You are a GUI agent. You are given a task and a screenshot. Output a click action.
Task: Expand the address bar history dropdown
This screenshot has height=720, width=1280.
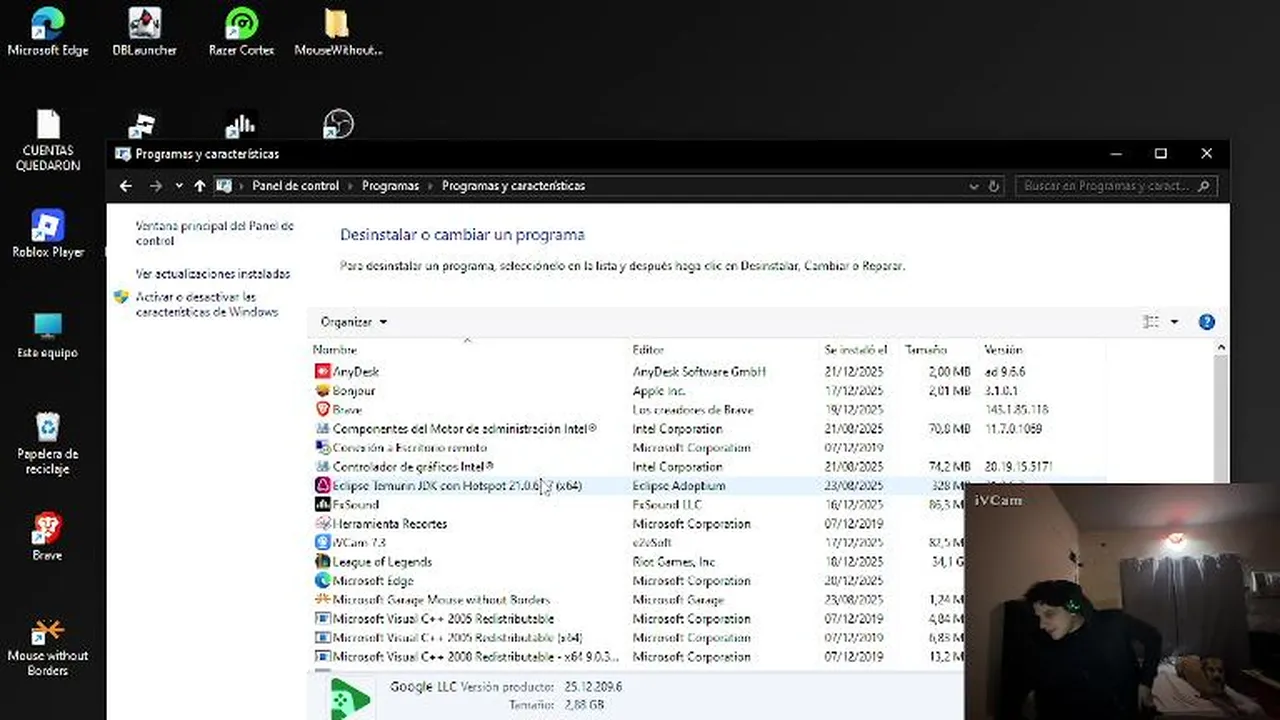point(974,186)
